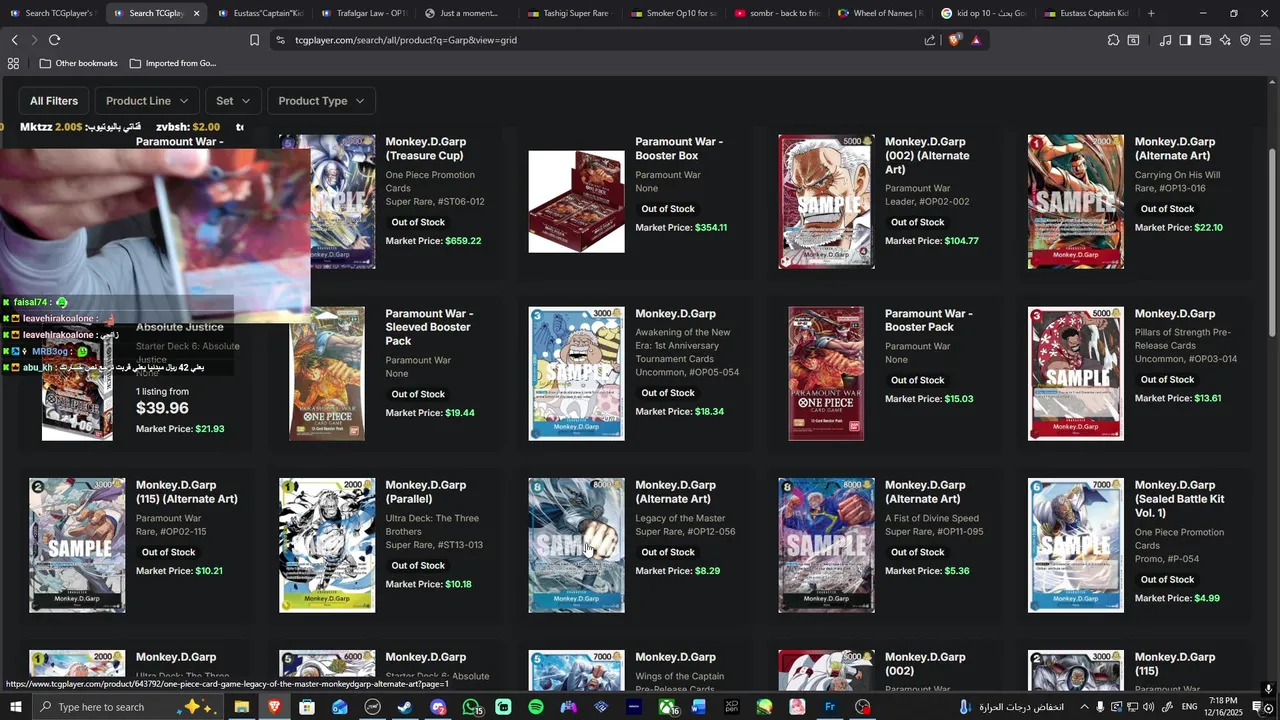Open A Fist of Divine Speed Garp listing
This screenshot has width=1280, height=720.
pos(926,492)
